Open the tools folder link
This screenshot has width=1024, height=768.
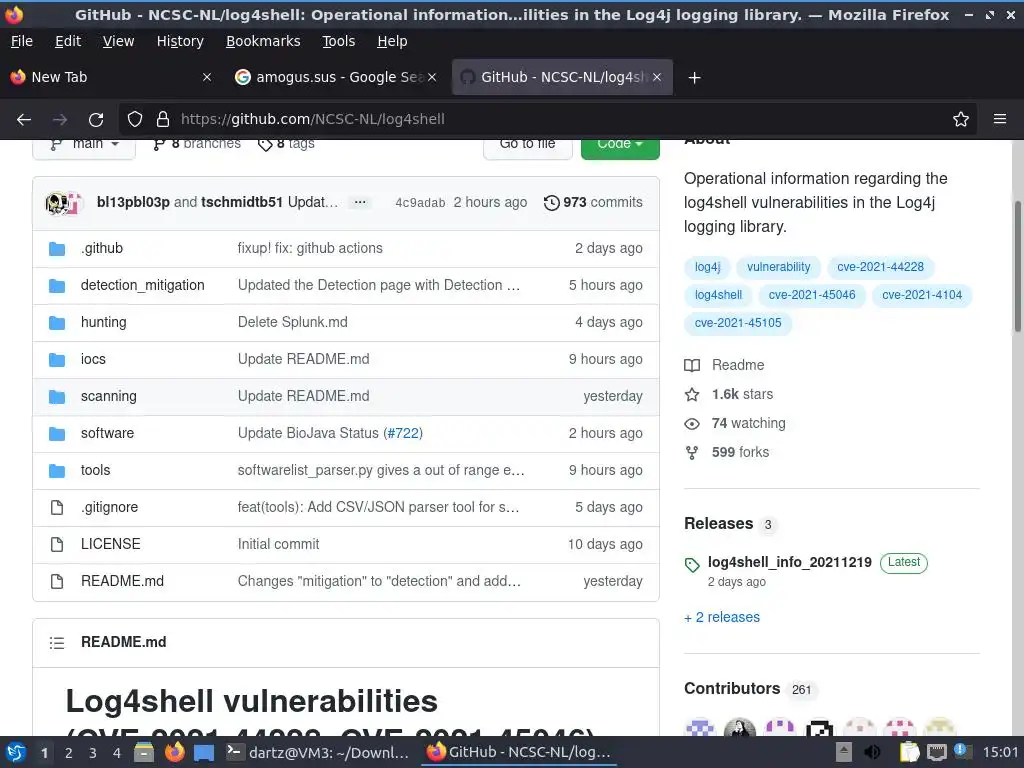(95, 470)
